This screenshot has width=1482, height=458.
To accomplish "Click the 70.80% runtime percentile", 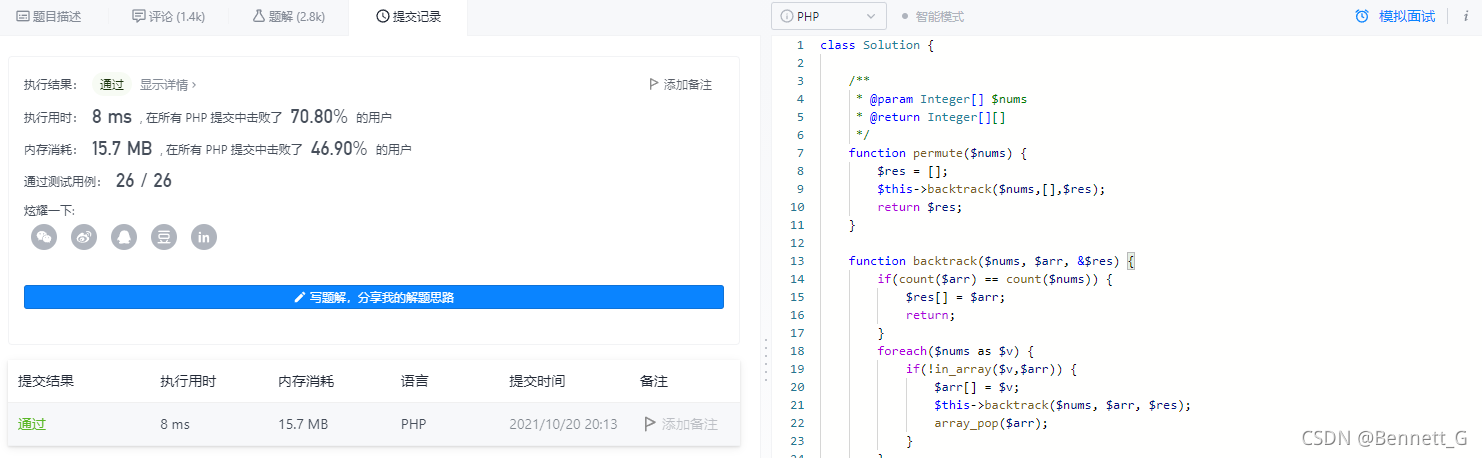I will 320,117.
